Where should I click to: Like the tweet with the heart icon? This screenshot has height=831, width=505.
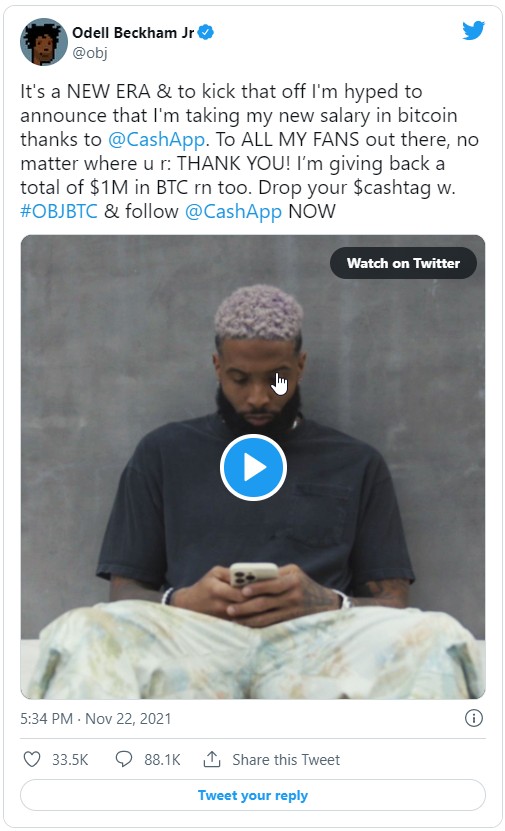tap(32, 759)
